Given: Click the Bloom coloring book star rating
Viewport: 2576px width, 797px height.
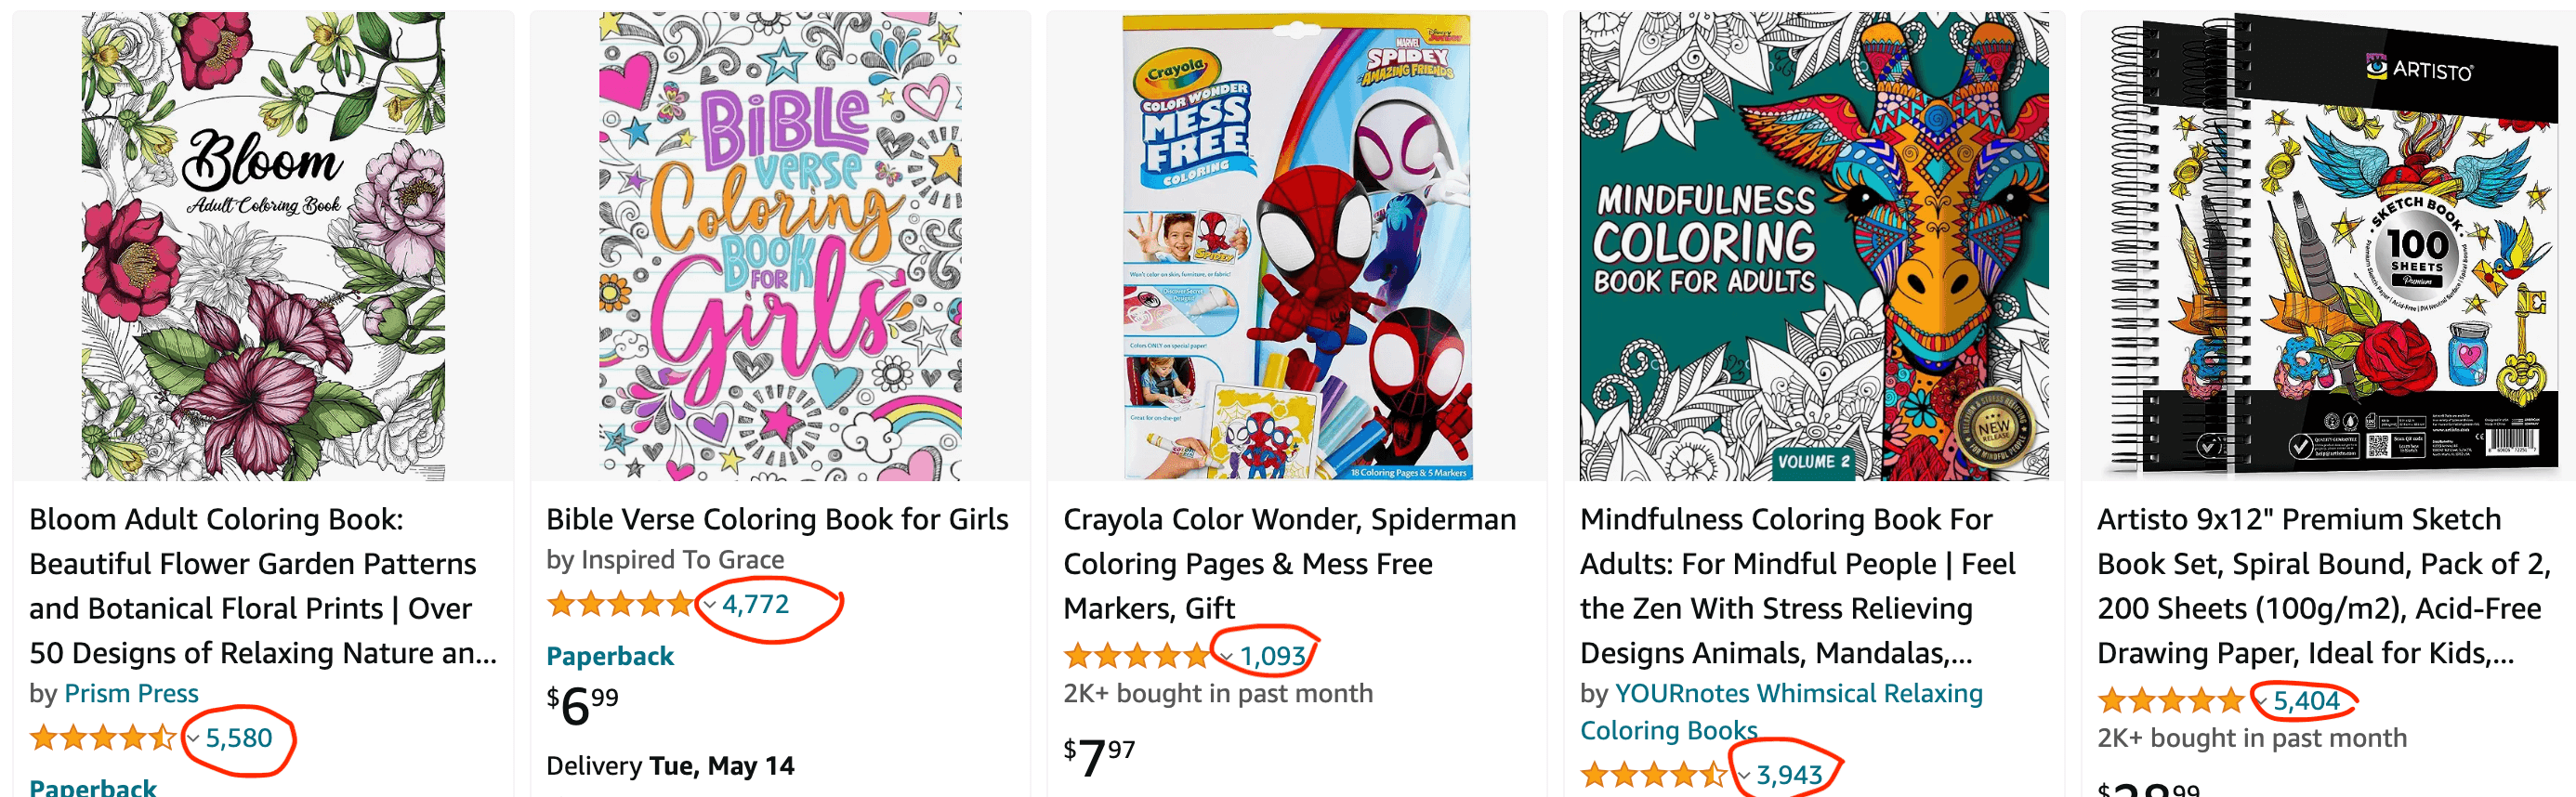Looking at the screenshot, I should pyautogui.click(x=102, y=739).
